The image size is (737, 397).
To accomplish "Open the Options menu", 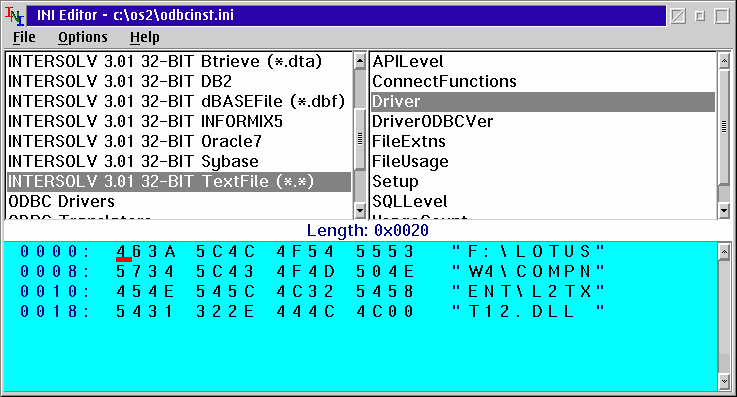I will [x=83, y=37].
